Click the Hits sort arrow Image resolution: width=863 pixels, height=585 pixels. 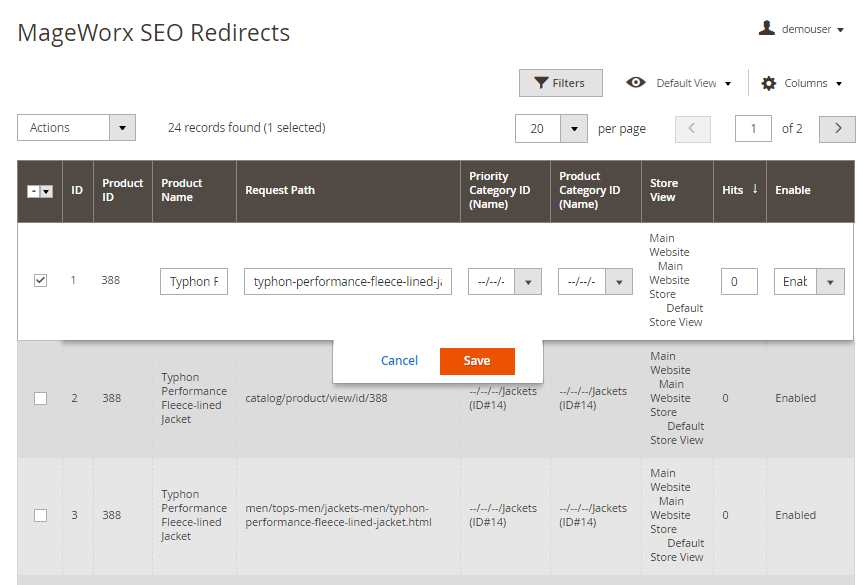[754, 189]
